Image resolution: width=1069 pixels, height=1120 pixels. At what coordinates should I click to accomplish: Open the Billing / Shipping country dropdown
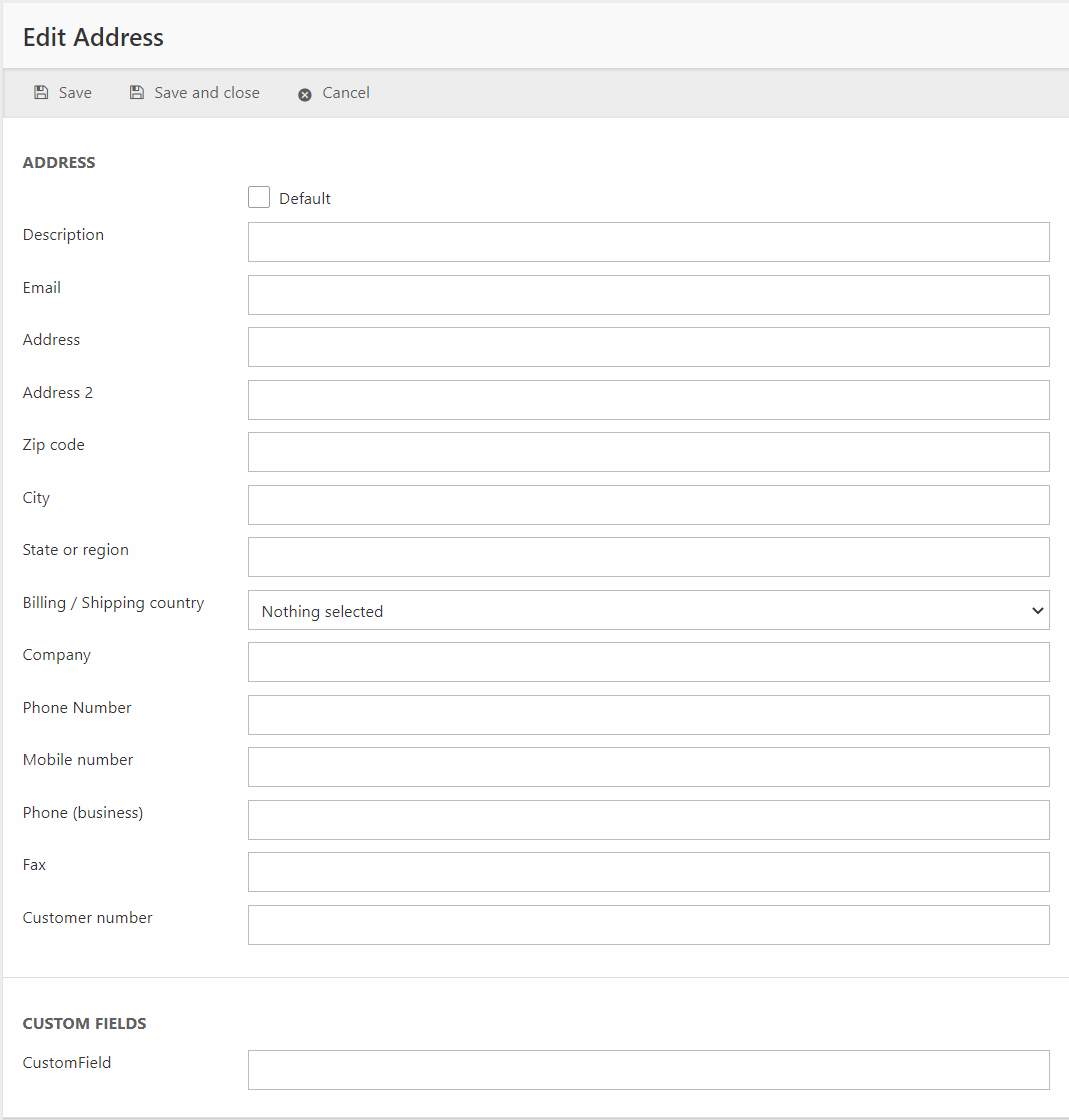pos(648,611)
